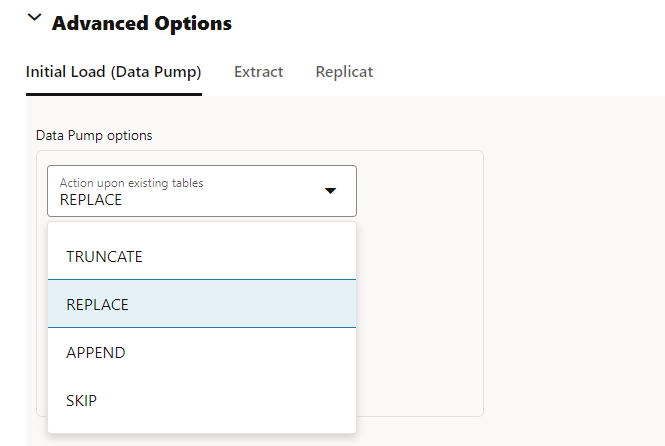Click the Action upon existing tables combo box
This screenshot has height=446, width=665.
tap(201, 191)
